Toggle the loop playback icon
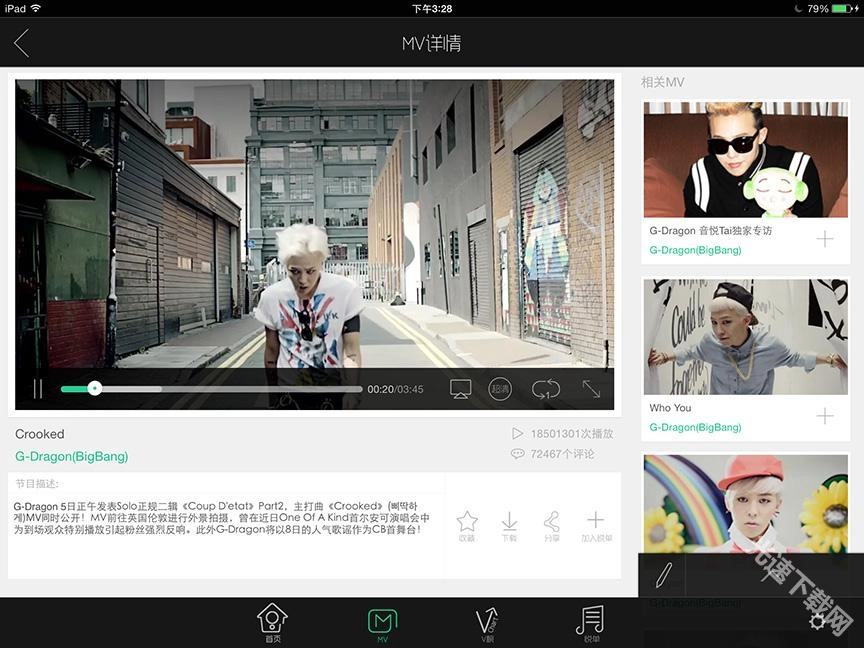The width and height of the screenshot is (864, 648). pyautogui.click(x=546, y=389)
